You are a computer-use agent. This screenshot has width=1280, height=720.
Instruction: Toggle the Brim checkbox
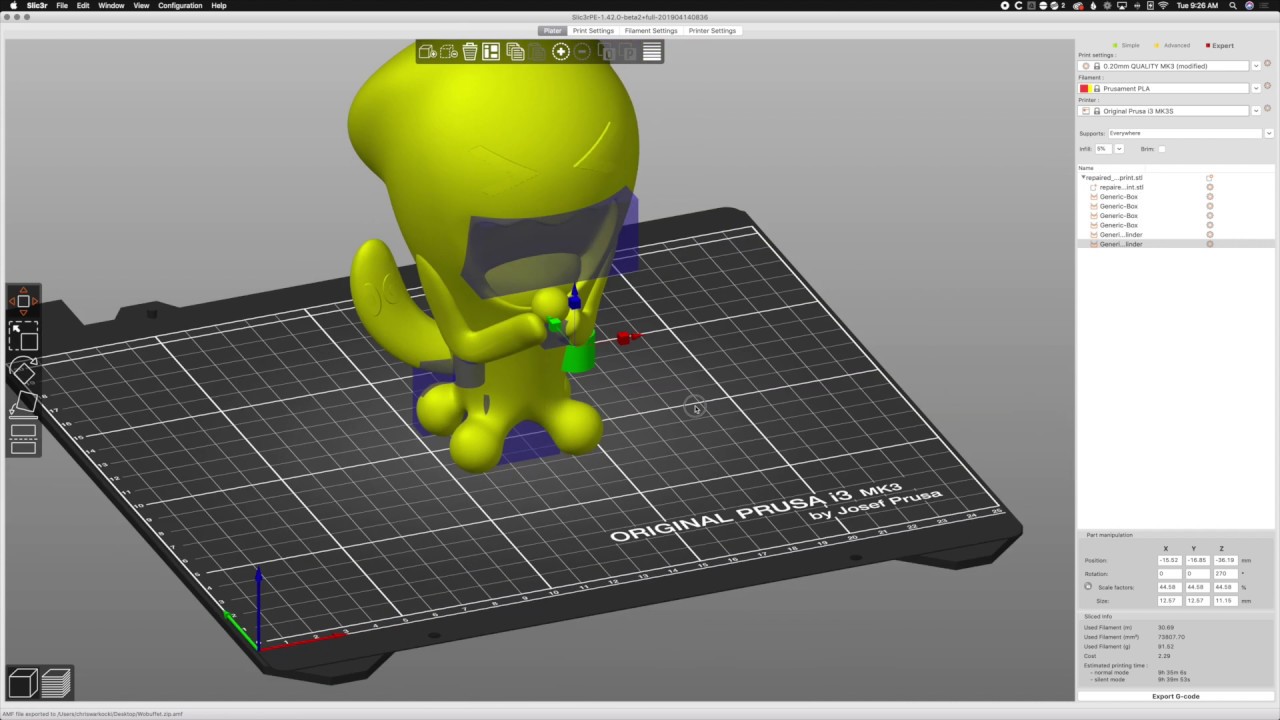(x=1162, y=149)
